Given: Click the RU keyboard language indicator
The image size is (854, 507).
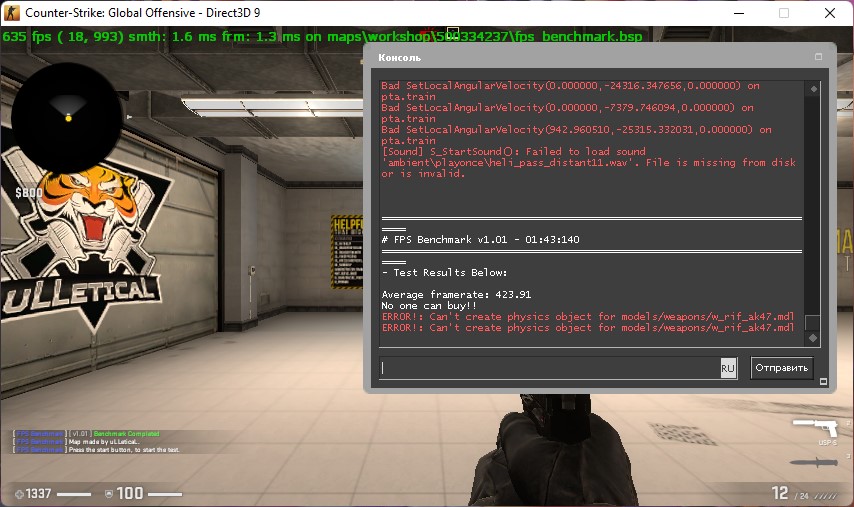Looking at the screenshot, I should (728, 369).
